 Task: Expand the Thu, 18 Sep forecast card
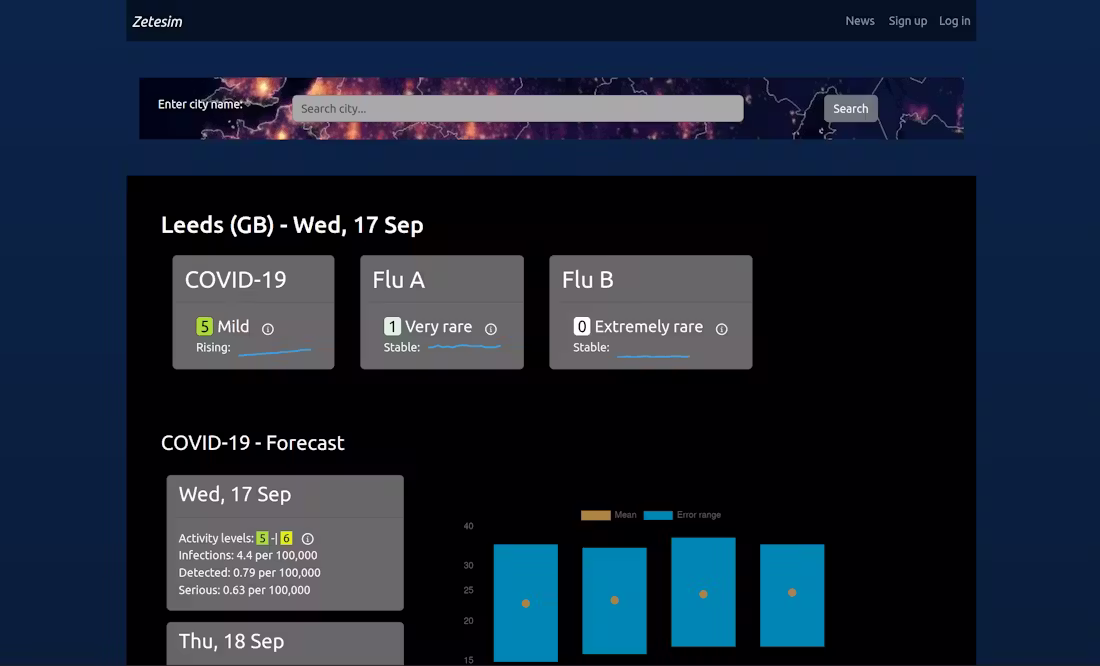tap(284, 642)
